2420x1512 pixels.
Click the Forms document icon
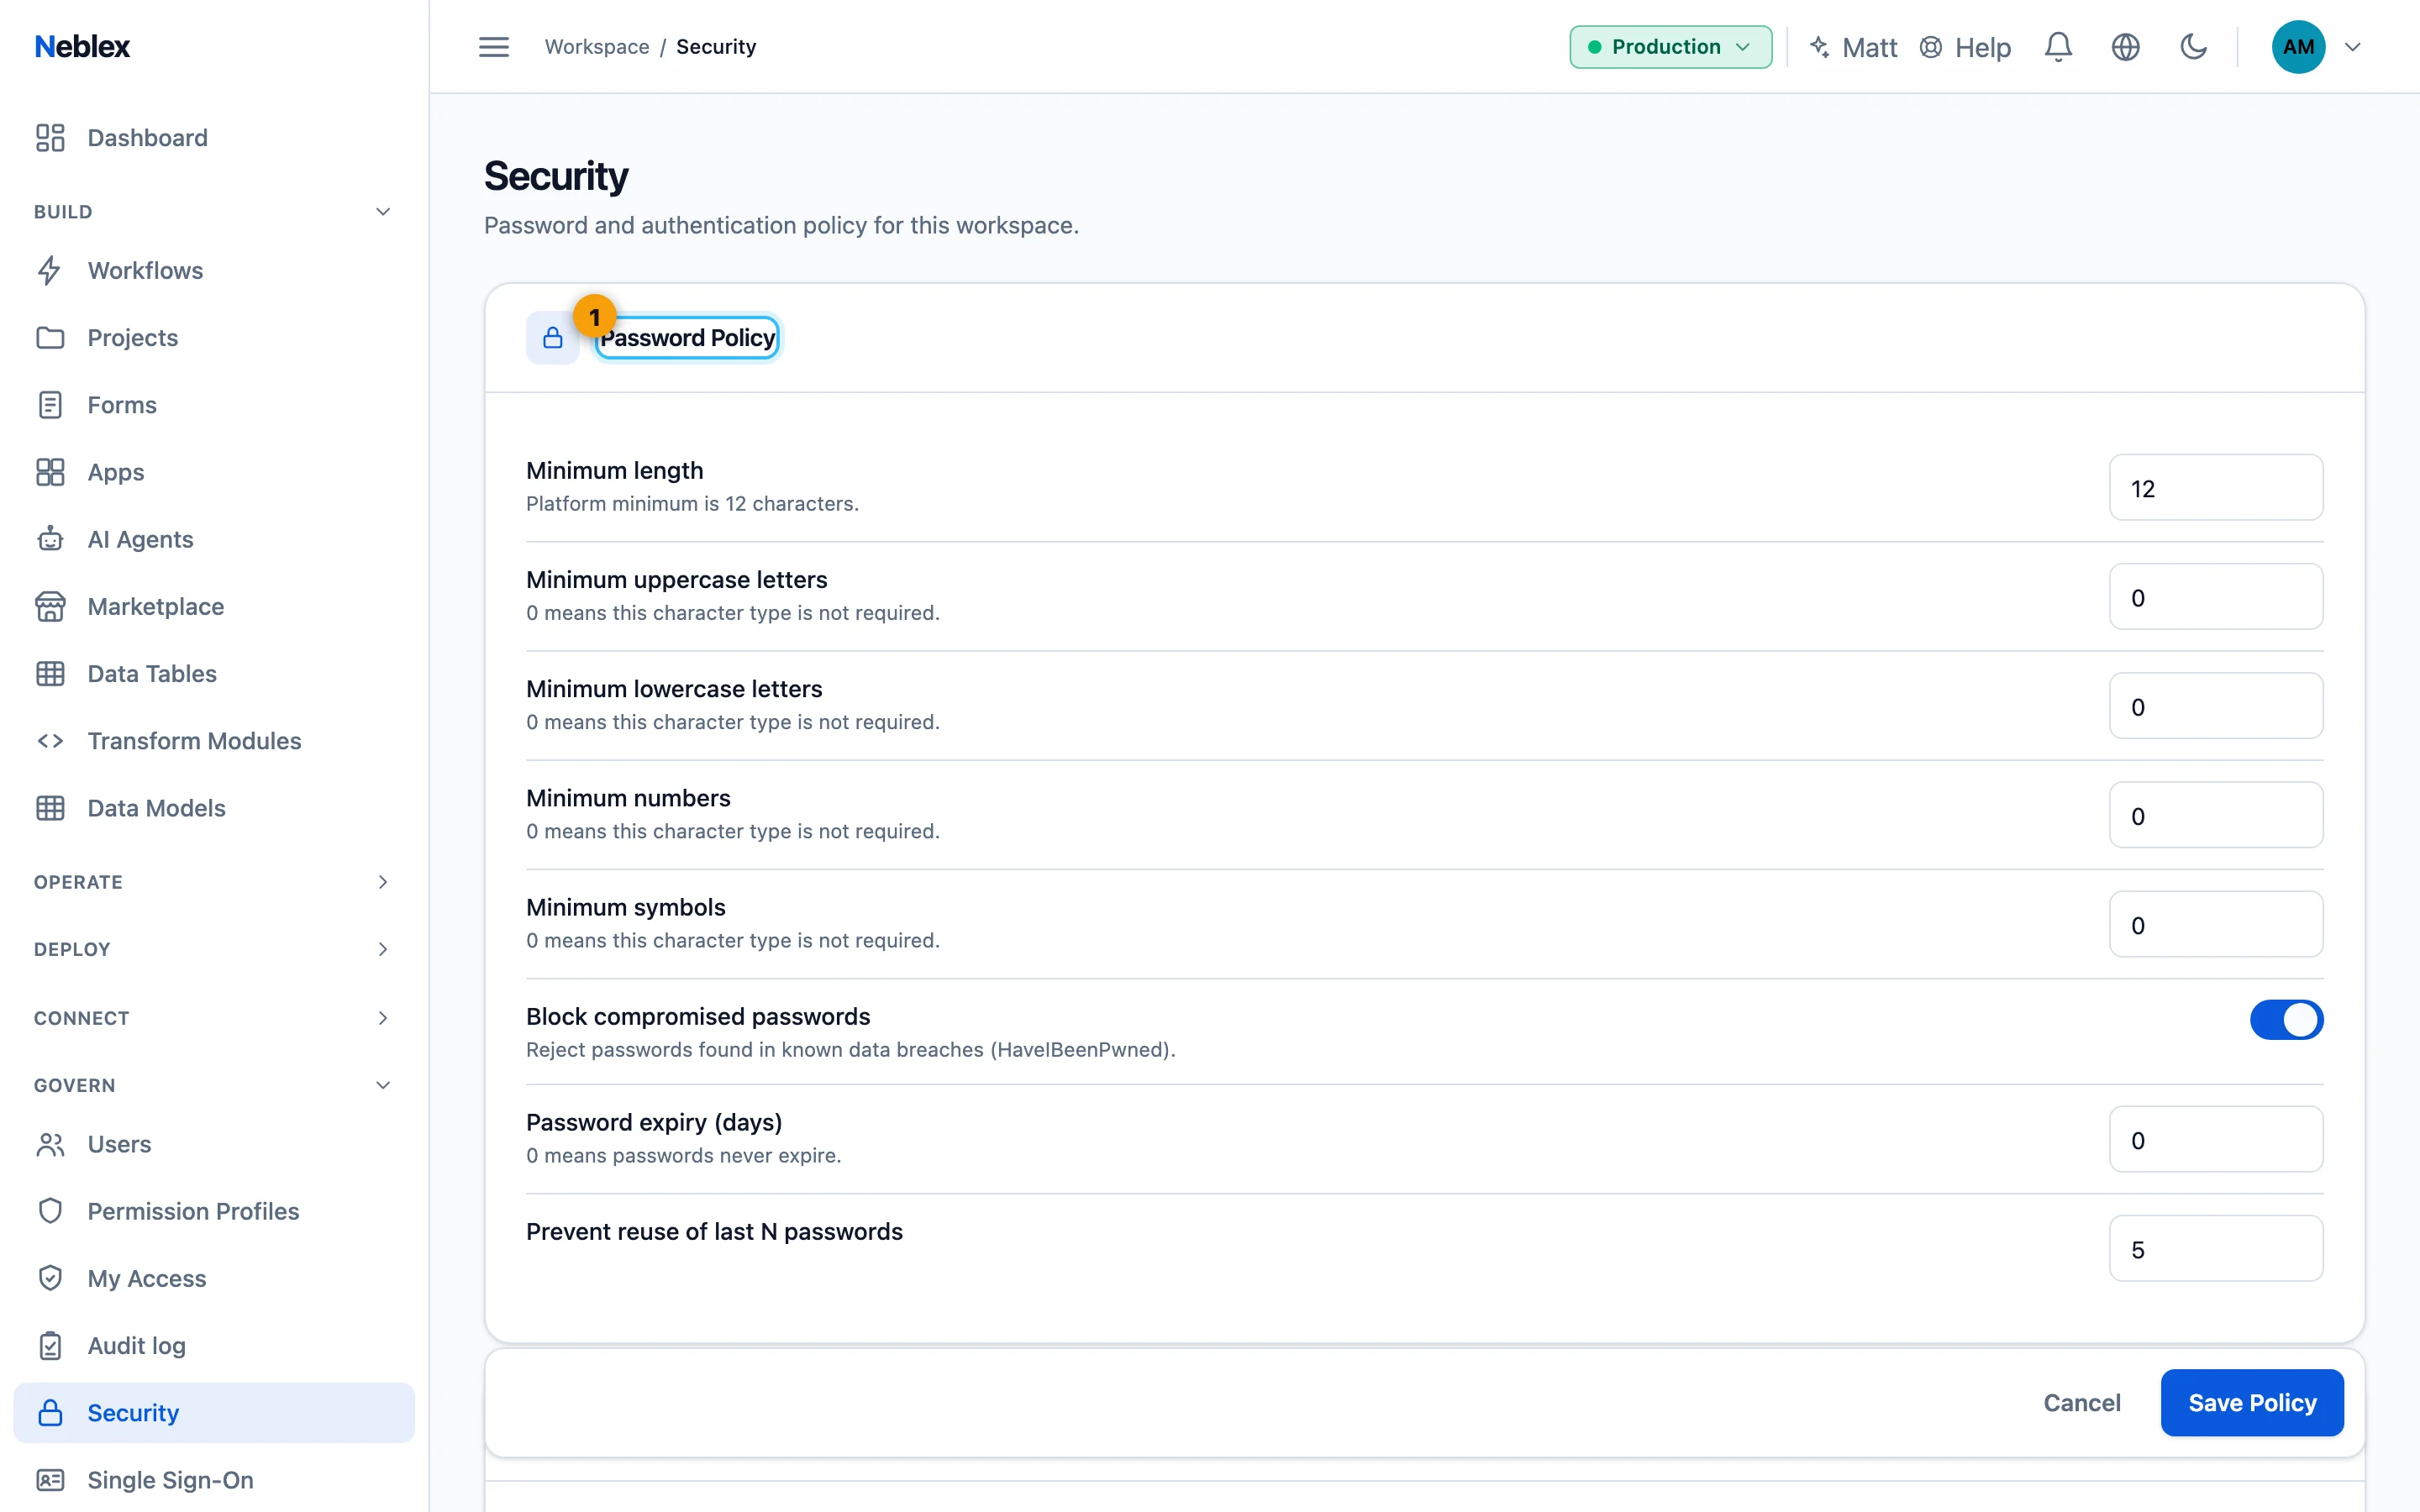click(x=50, y=405)
